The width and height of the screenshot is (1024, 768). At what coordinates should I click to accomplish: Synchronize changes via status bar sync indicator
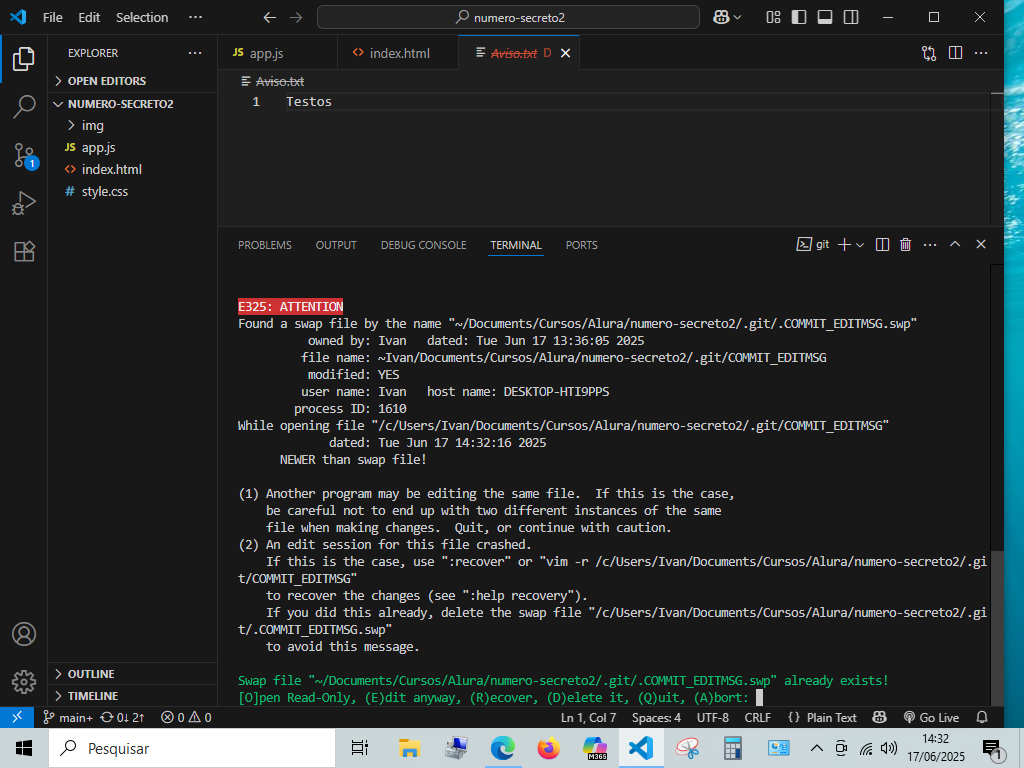(x=122, y=717)
